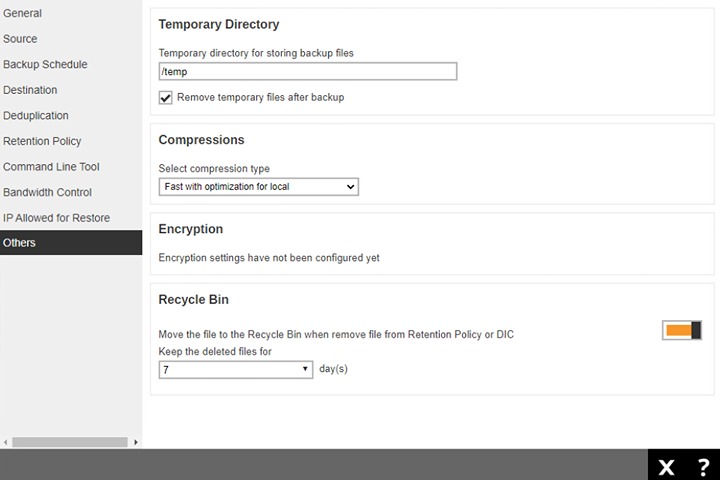Viewport: 720px width, 480px height.
Task: Open help with the question mark icon
Action: [703, 467]
